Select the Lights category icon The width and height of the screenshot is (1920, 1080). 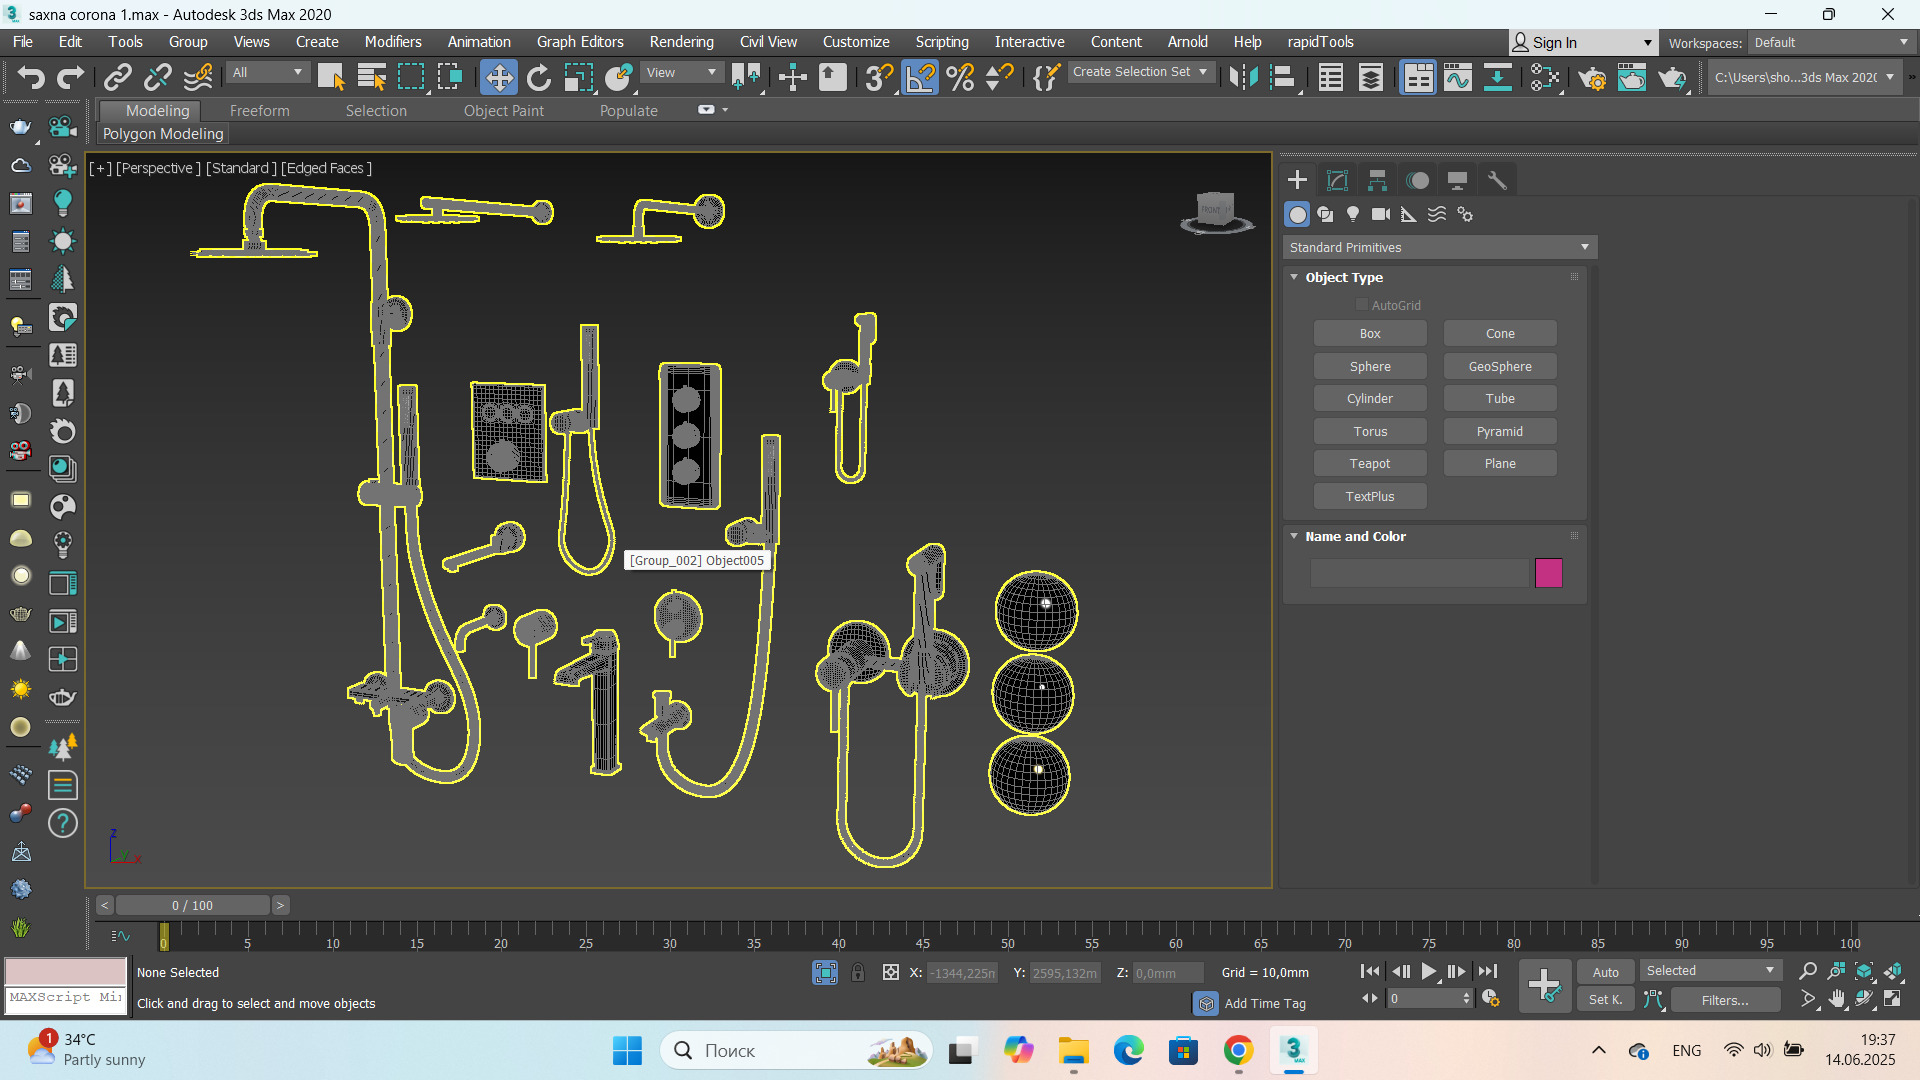pyautogui.click(x=1353, y=214)
